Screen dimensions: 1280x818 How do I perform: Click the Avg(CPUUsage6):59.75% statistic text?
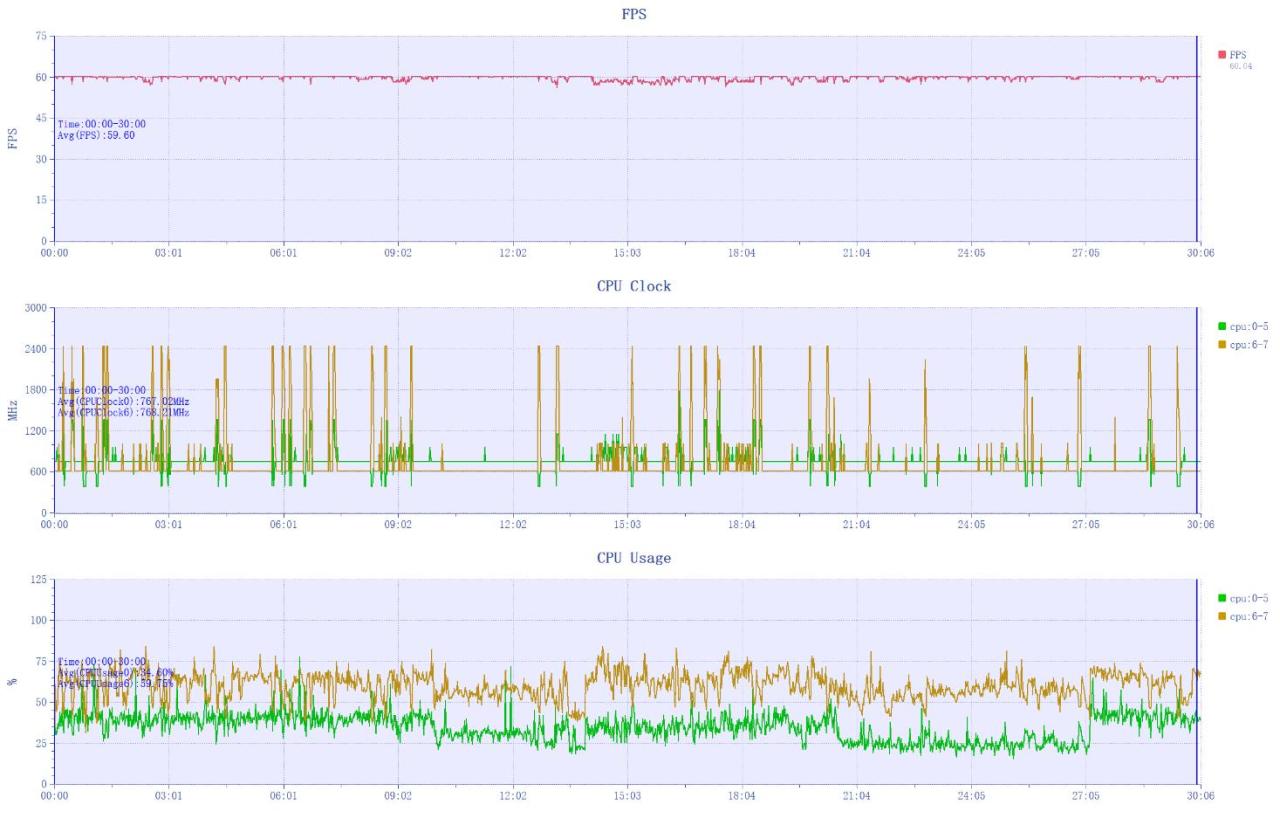[x=116, y=683]
